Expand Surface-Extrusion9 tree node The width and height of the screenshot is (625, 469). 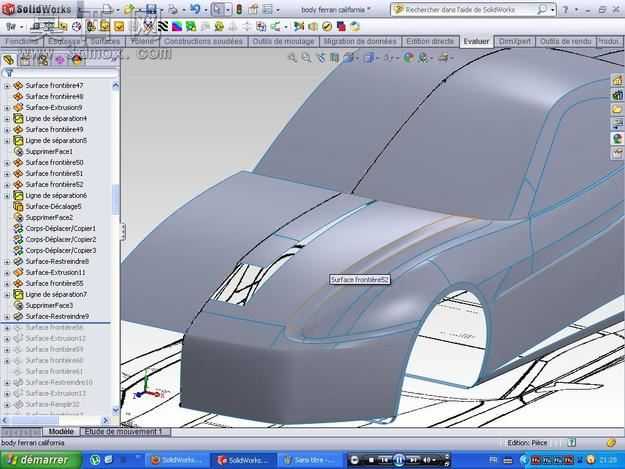[7, 108]
